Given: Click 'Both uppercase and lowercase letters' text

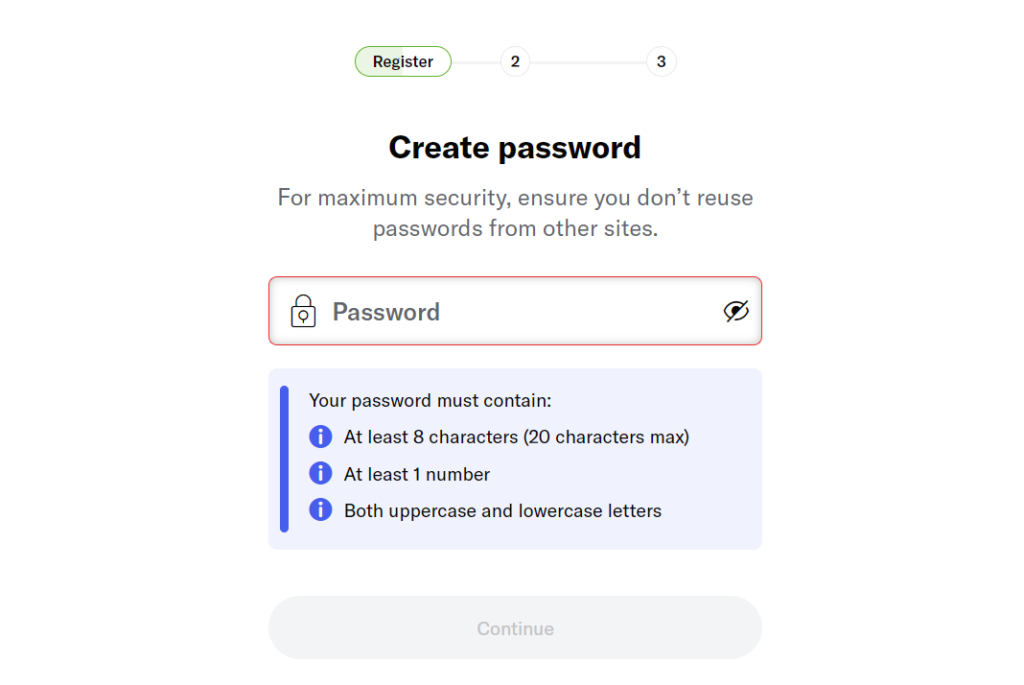Looking at the screenshot, I should 502,511.
